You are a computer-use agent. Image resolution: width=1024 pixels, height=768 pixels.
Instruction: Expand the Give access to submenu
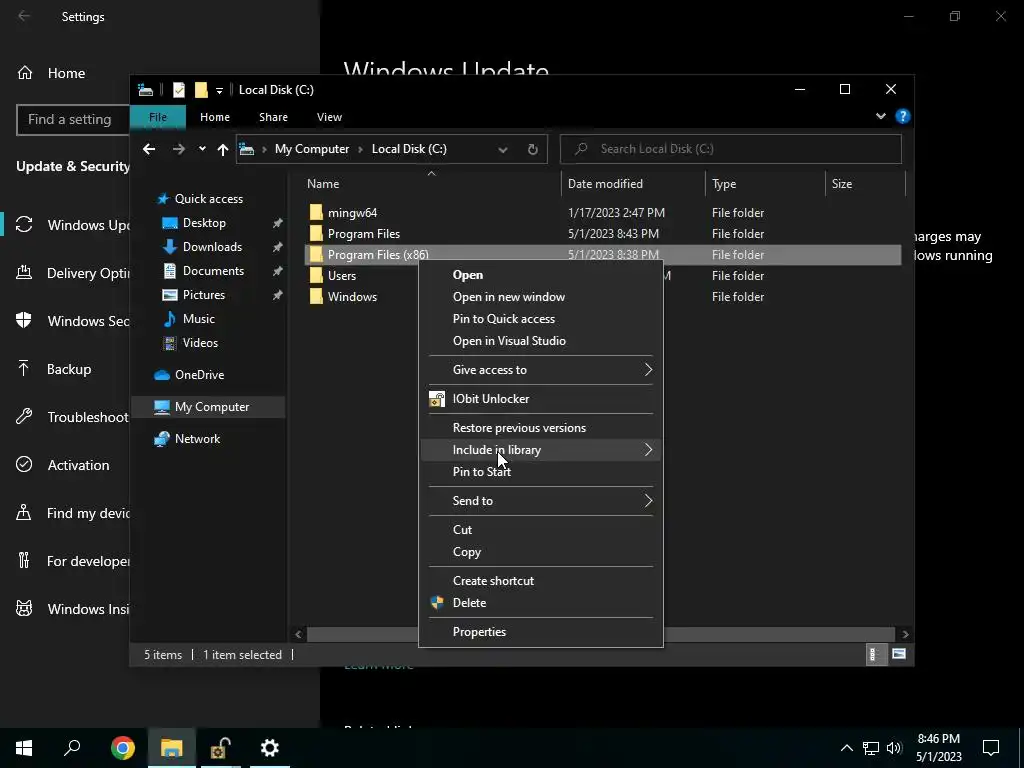pos(540,370)
